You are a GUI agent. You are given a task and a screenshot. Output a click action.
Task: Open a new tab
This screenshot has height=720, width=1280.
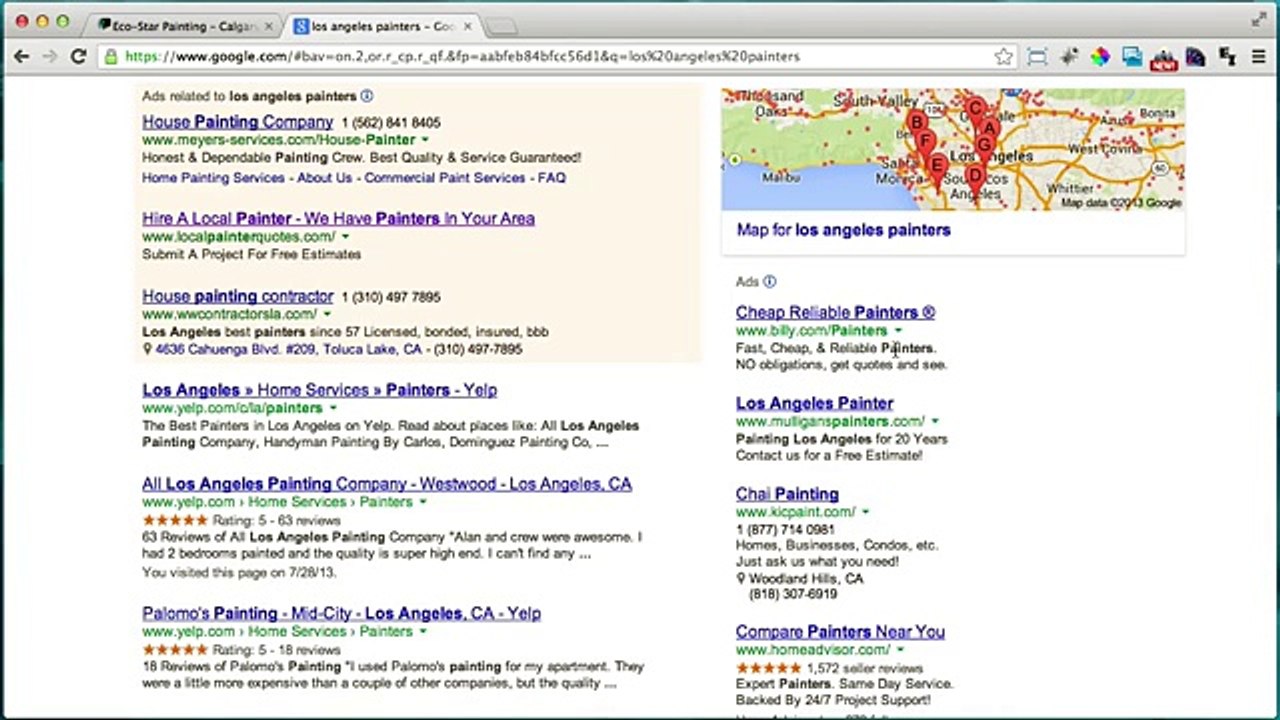pyautogui.click(x=502, y=26)
